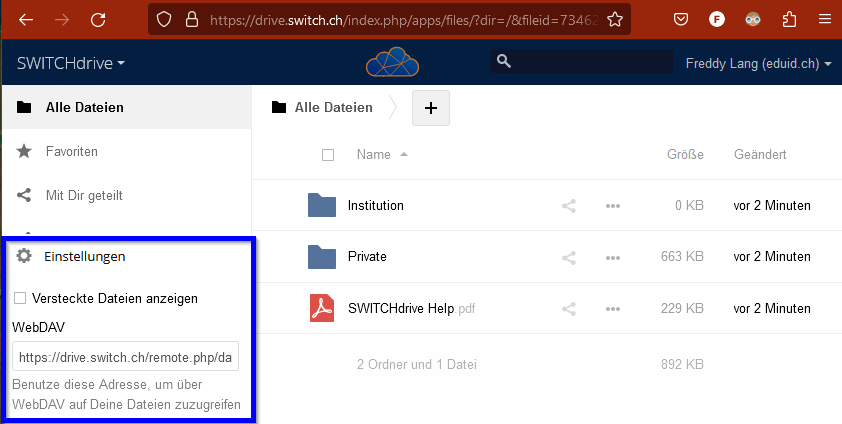842x424 pixels.
Task: Click the Private folder icon
Action: [x=322, y=257]
